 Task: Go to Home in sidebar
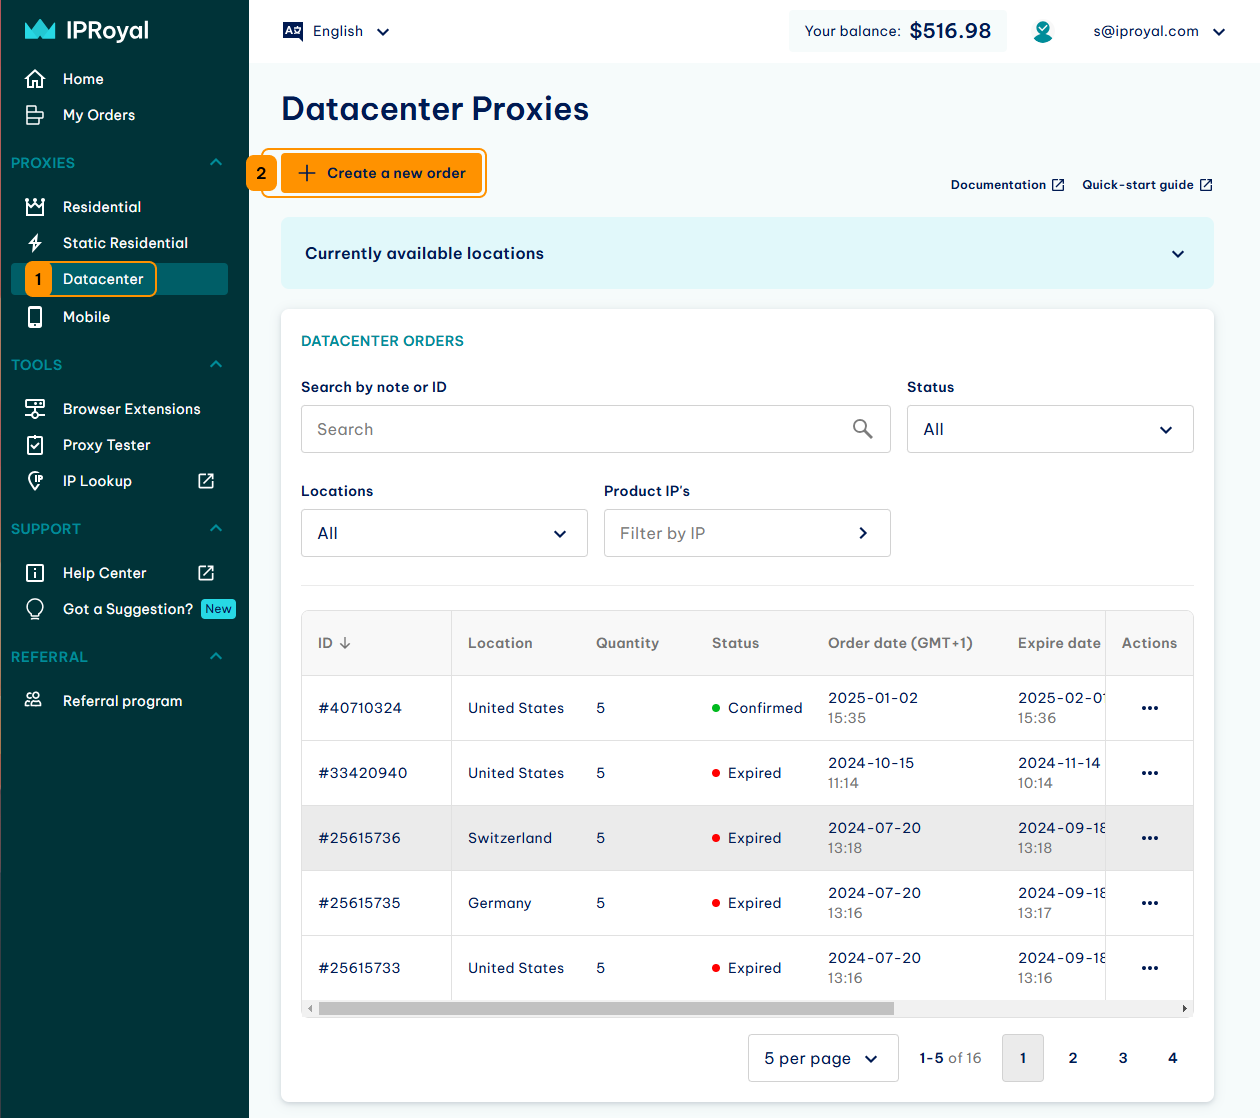pos(83,79)
